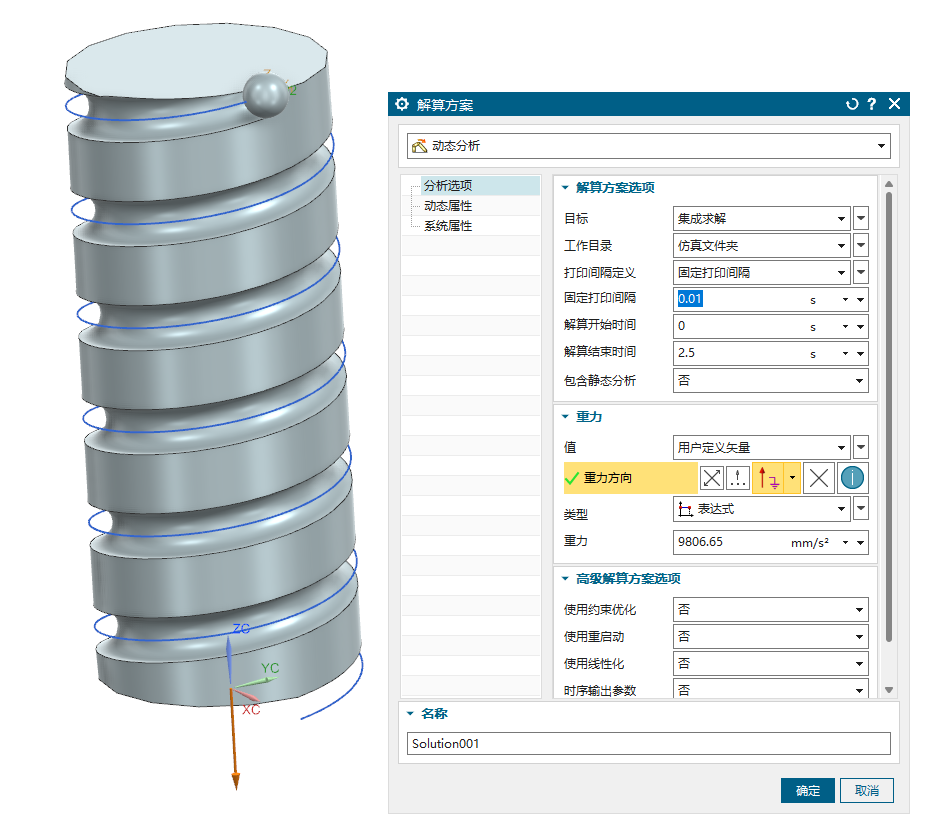
Task: Select 动态属性 in the left tree
Action: click(448, 206)
